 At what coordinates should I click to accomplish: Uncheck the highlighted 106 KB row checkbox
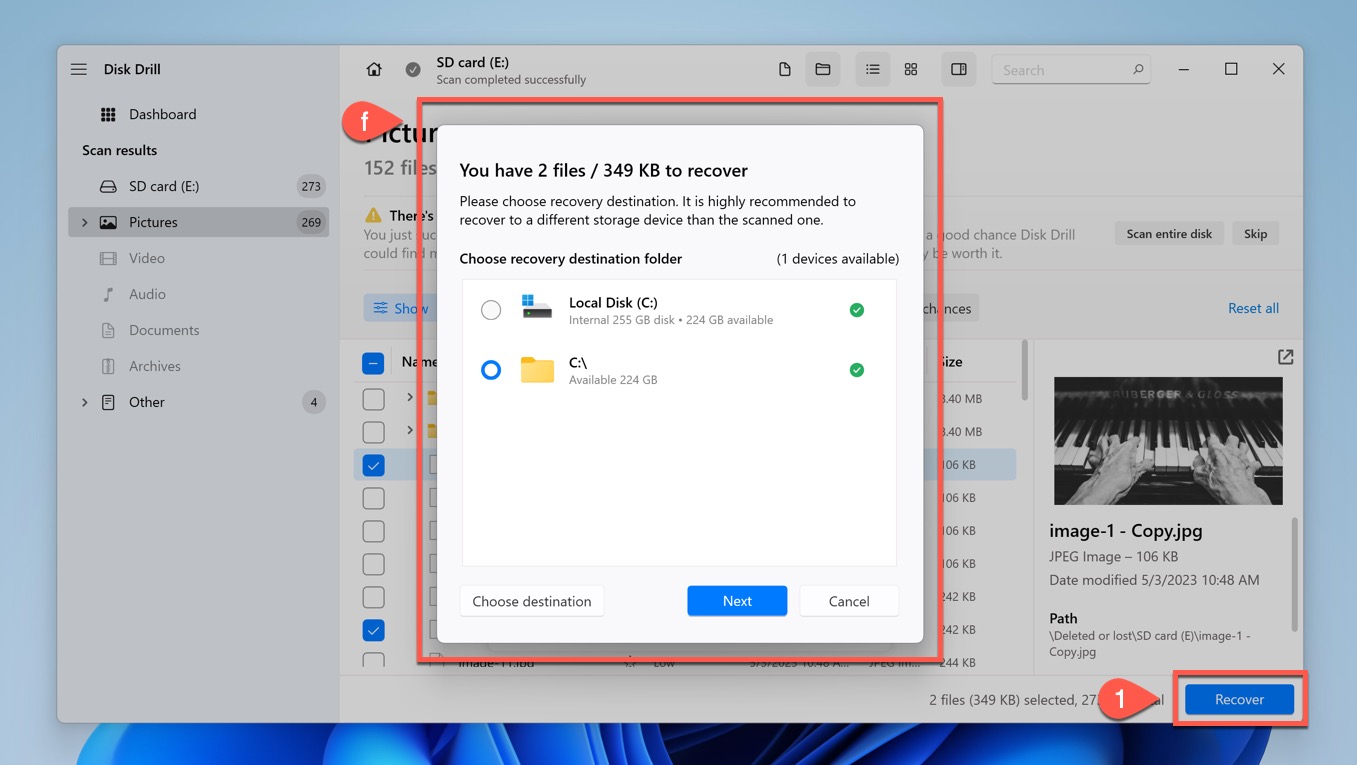pyautogui.click(x=373, y=465)
